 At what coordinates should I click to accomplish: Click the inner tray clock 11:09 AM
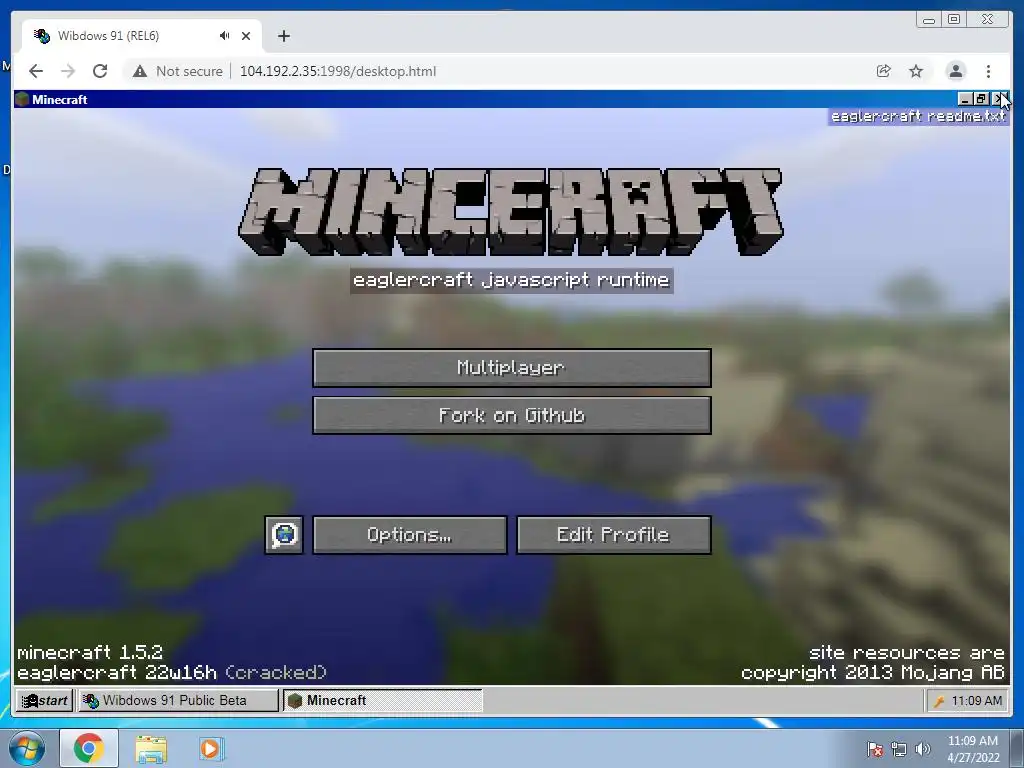click(976, 701)
